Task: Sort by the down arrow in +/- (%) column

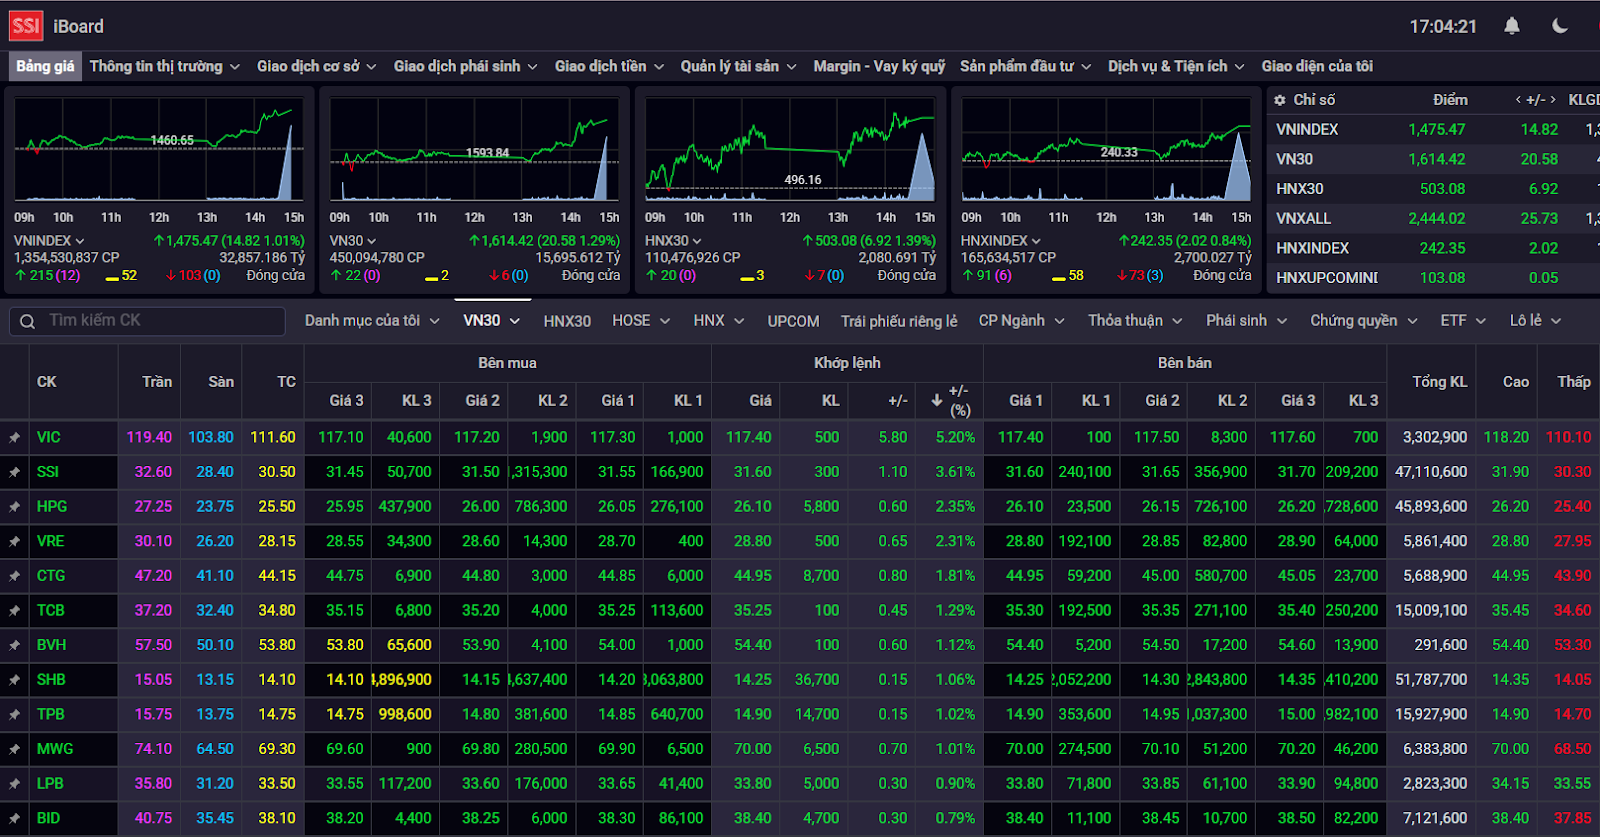Action: (936, 400)
